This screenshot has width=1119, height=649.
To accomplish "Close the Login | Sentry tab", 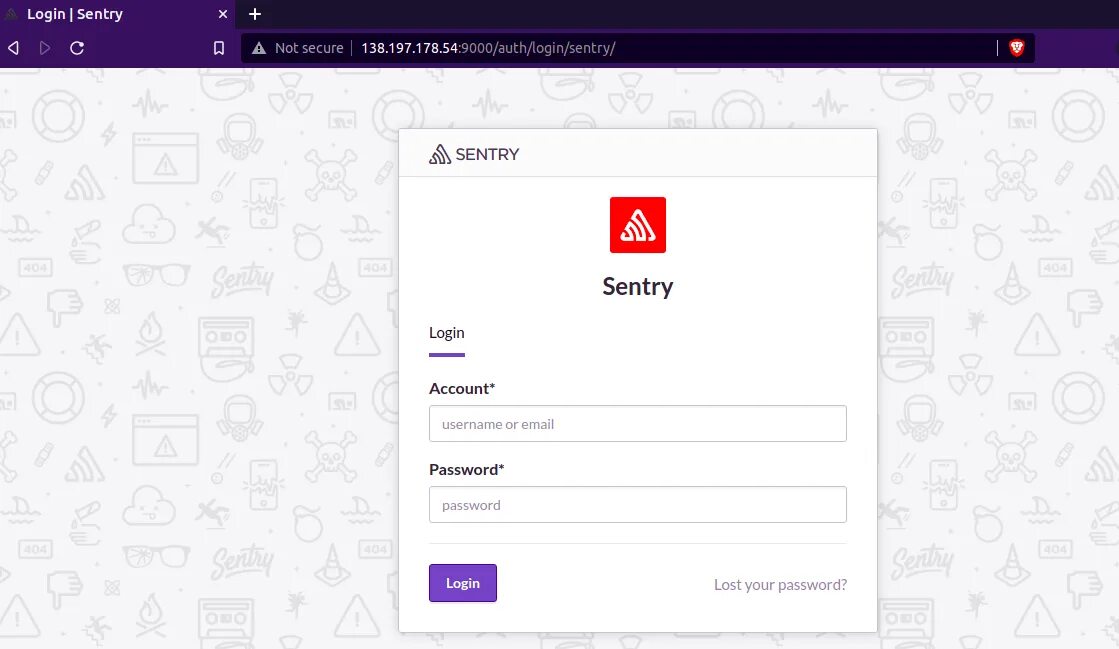I will (223, 14).
